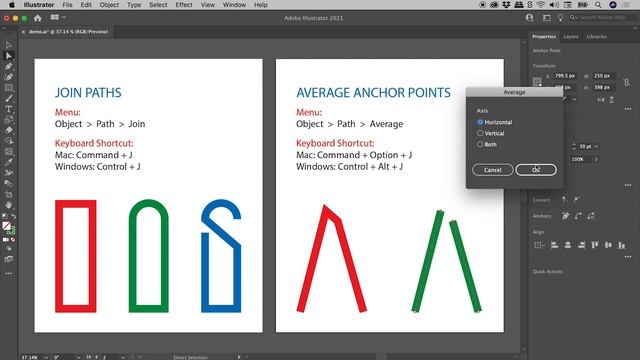
Task: Open the Properties tab
Action: click(x=544, y=36)
